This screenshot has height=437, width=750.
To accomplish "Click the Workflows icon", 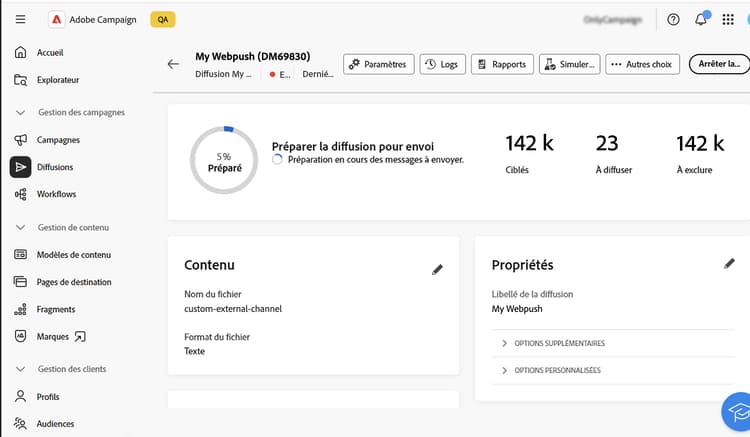I will [21, 194].
